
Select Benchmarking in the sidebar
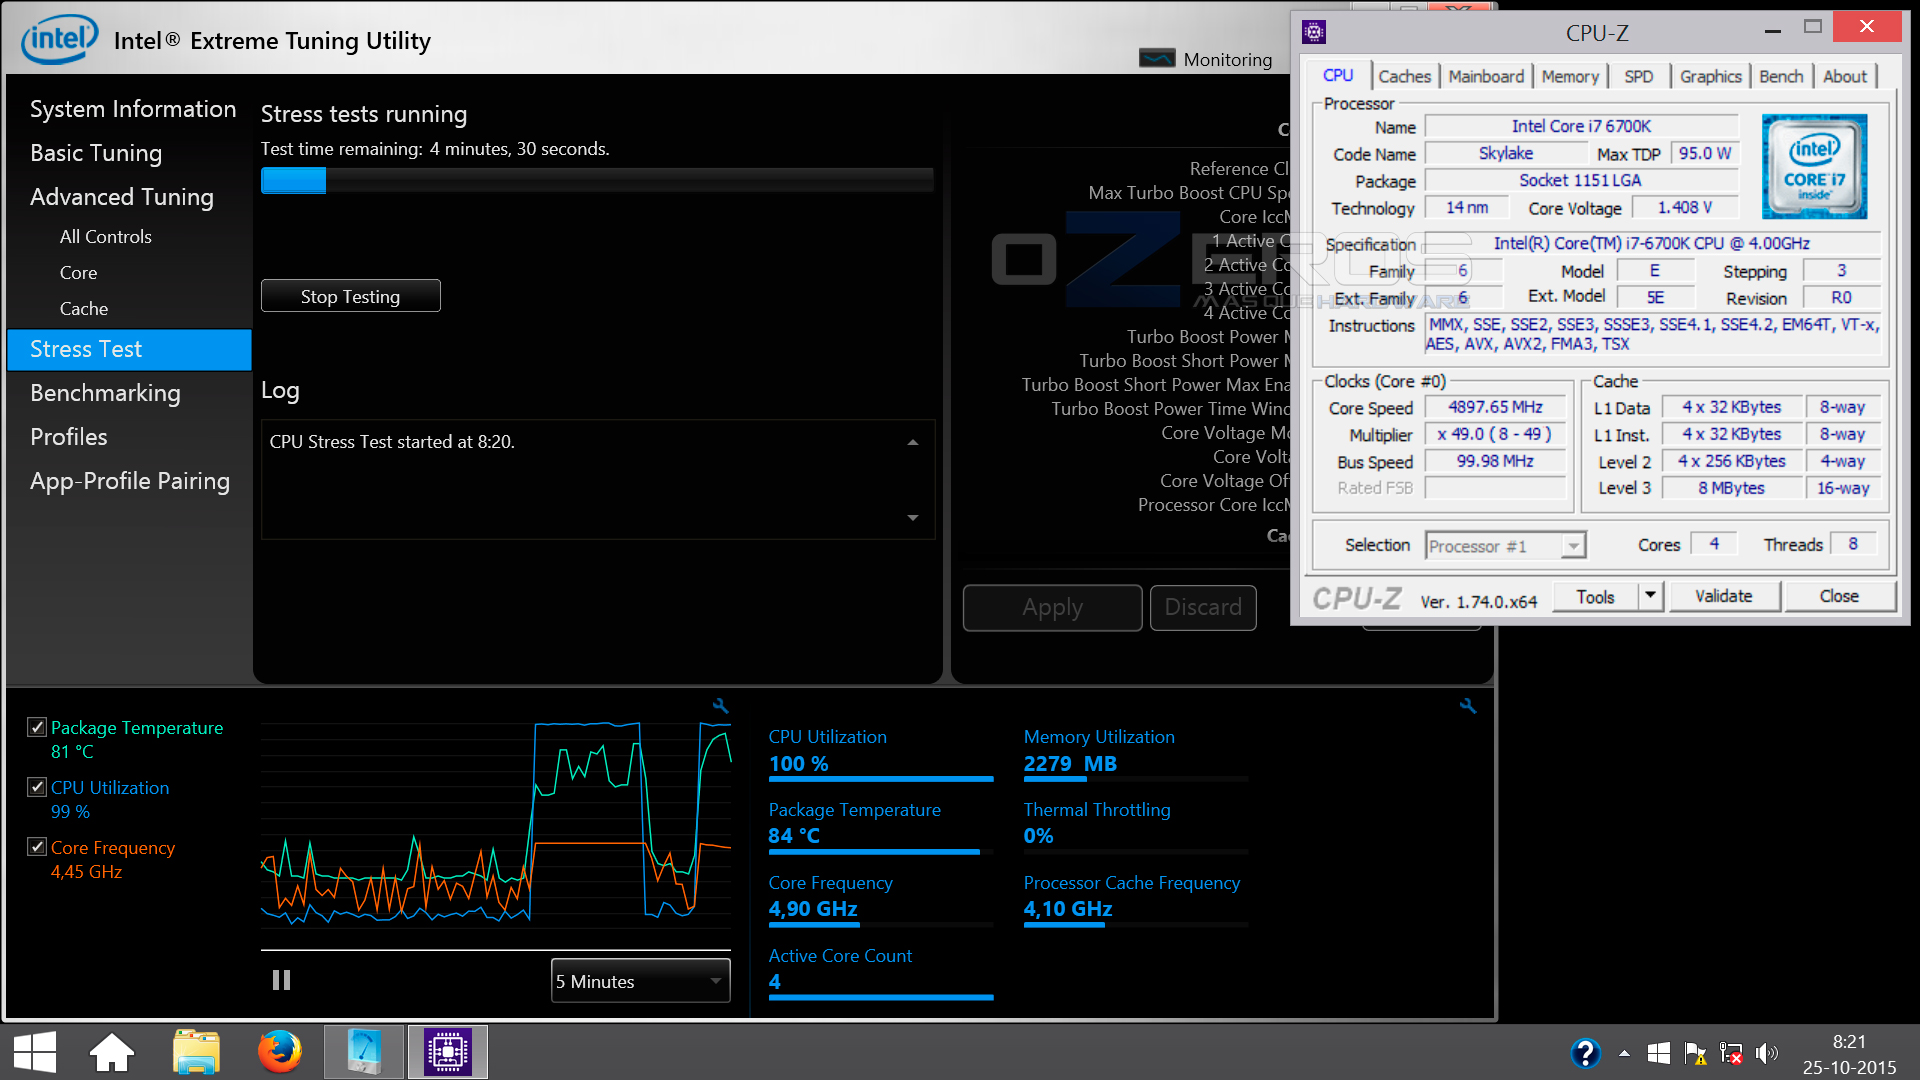105,393
